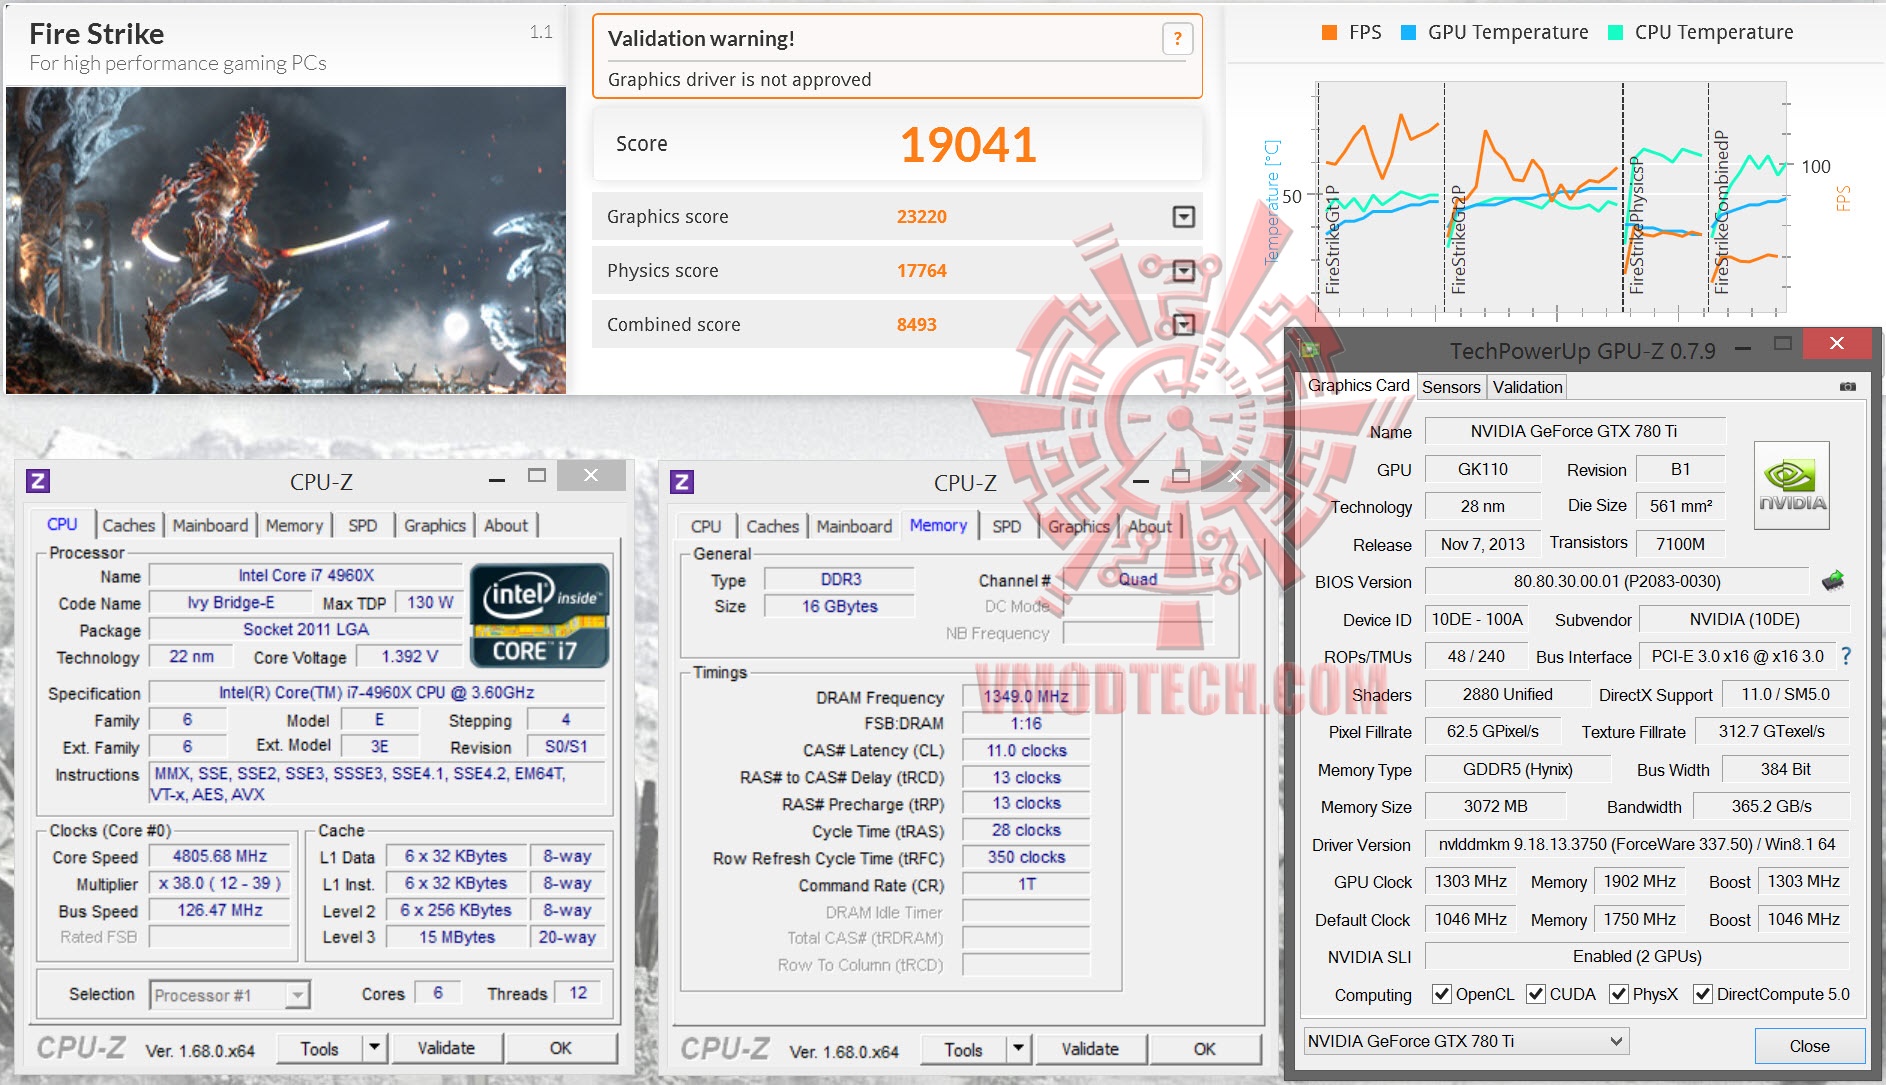This screenshot has height=1085, width=1886.
Task: Click the BIOS Version field in GPU-Z
Action: pyautogui.click(x=1617, y=581)
